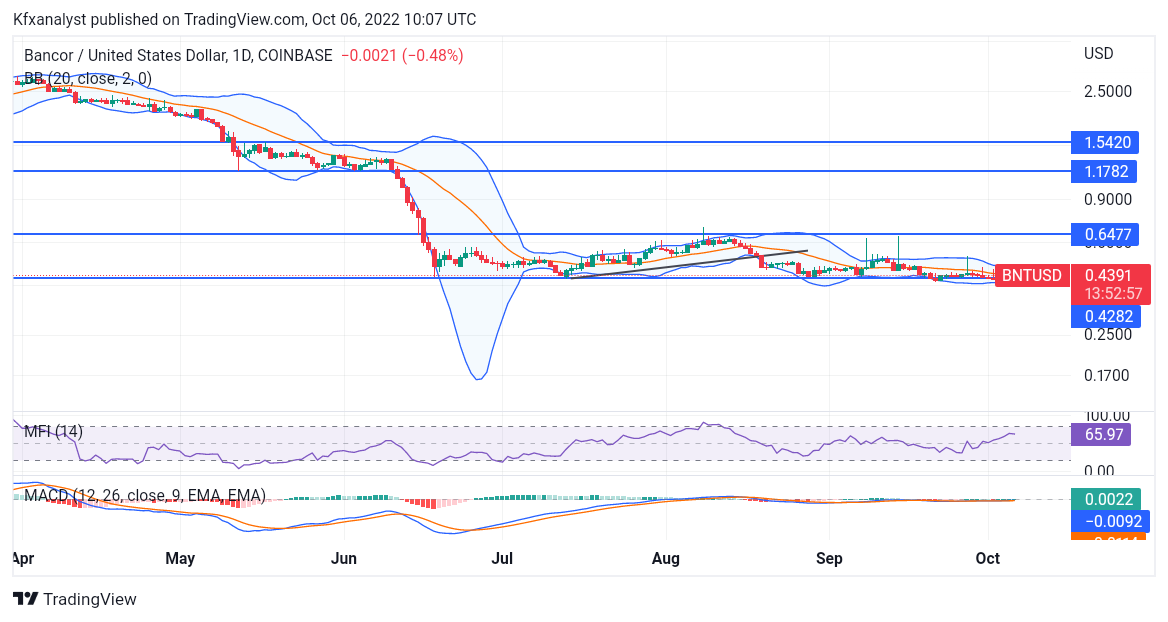
Task: Click the 0.6477 price level label
Action: click(1105, 235)
